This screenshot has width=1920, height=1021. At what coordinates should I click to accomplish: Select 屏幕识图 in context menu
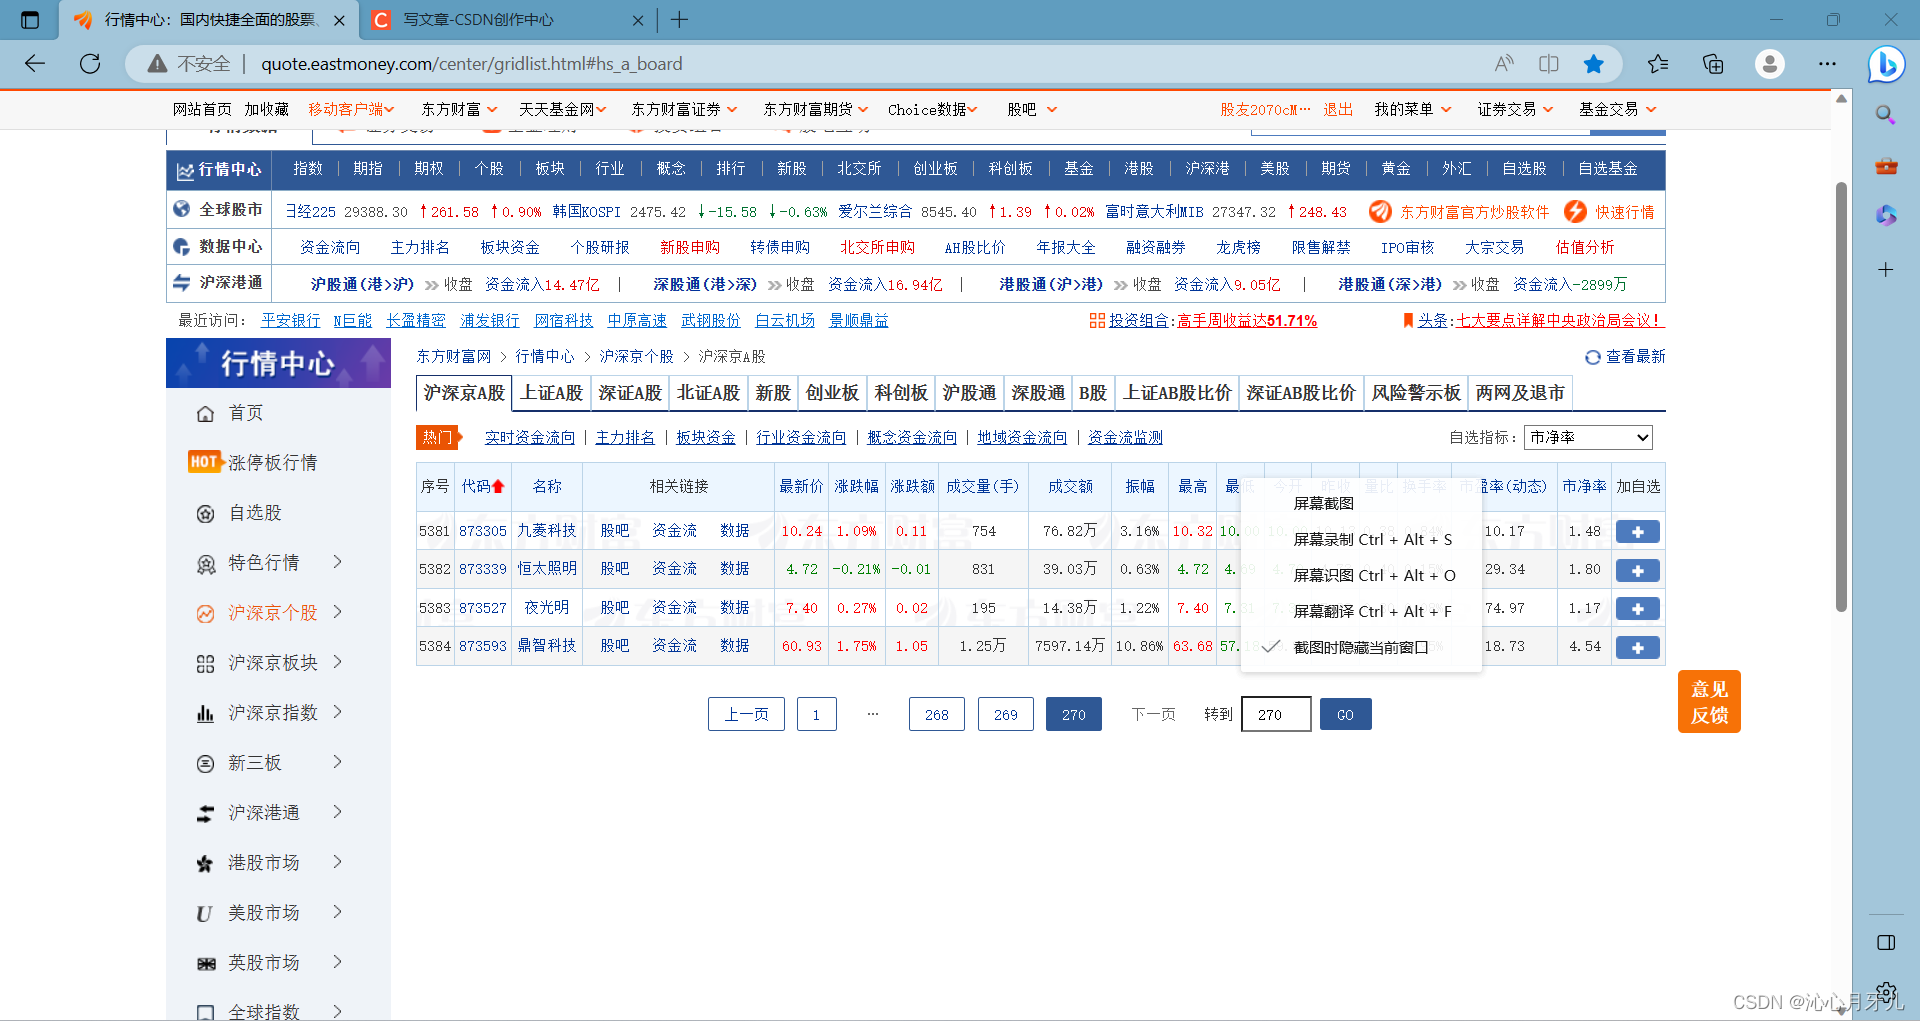pyautogui.click(x=1360, y=575)
